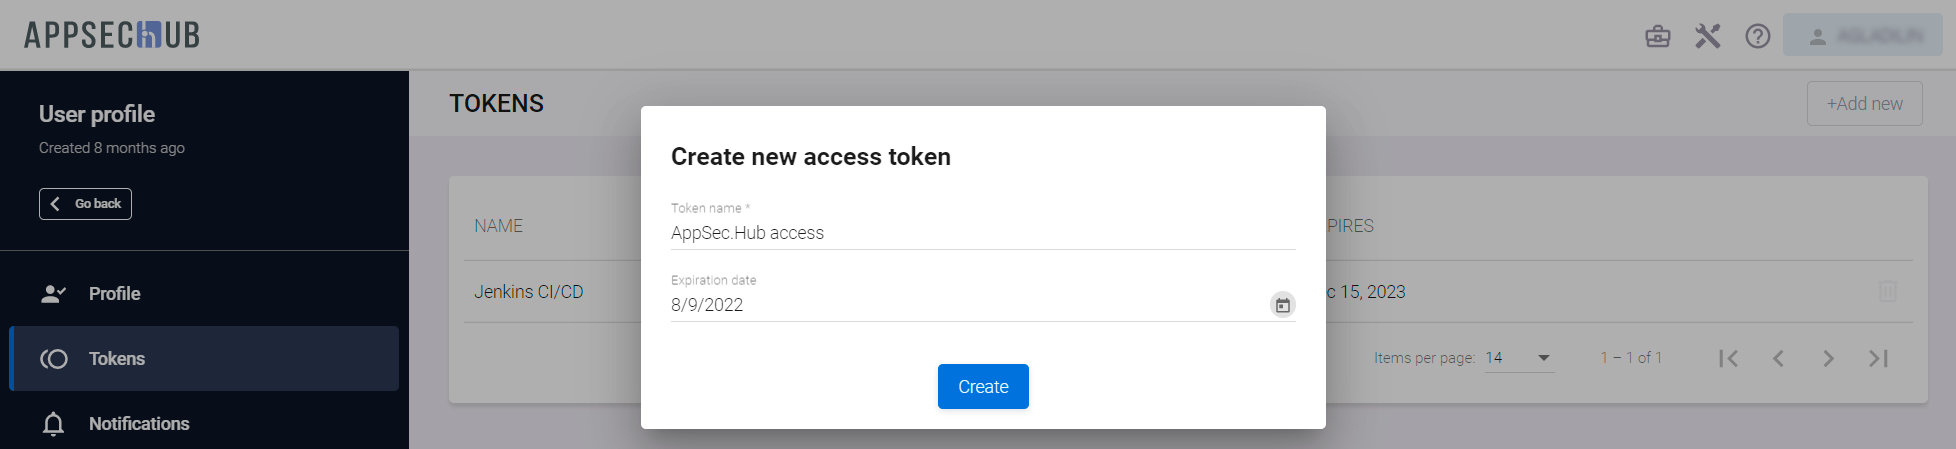Go to previous page of tokens
Viewport: 1956px width, 449px height.
coord(1778,358)
